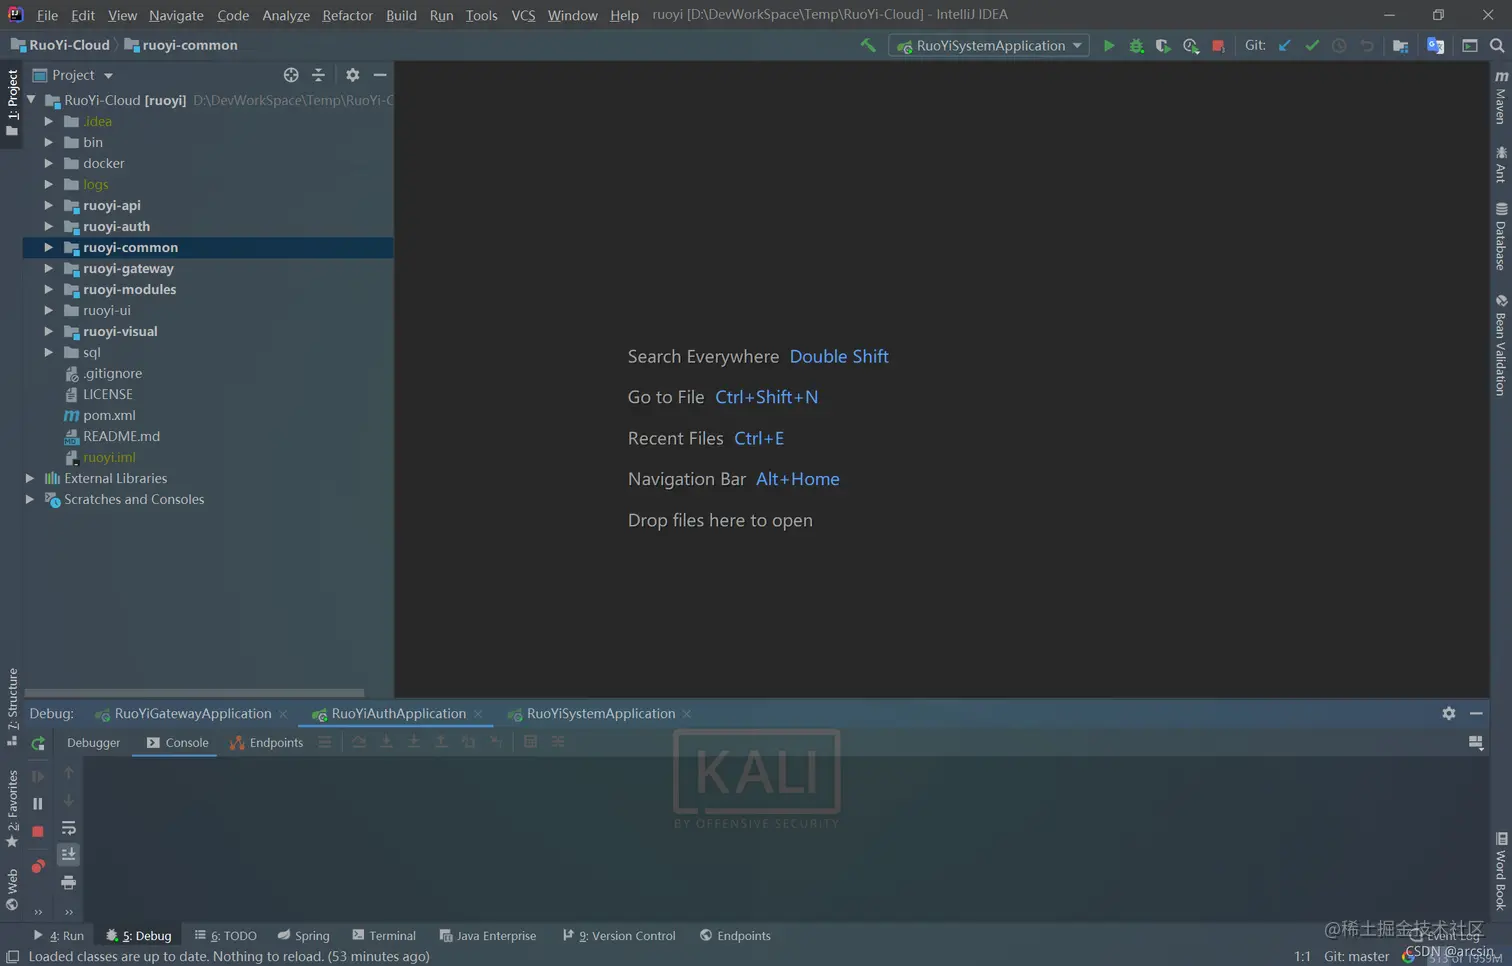Run with Coverage icon in toolbar
This screenshot has height=966, width=1512.
1163,45
